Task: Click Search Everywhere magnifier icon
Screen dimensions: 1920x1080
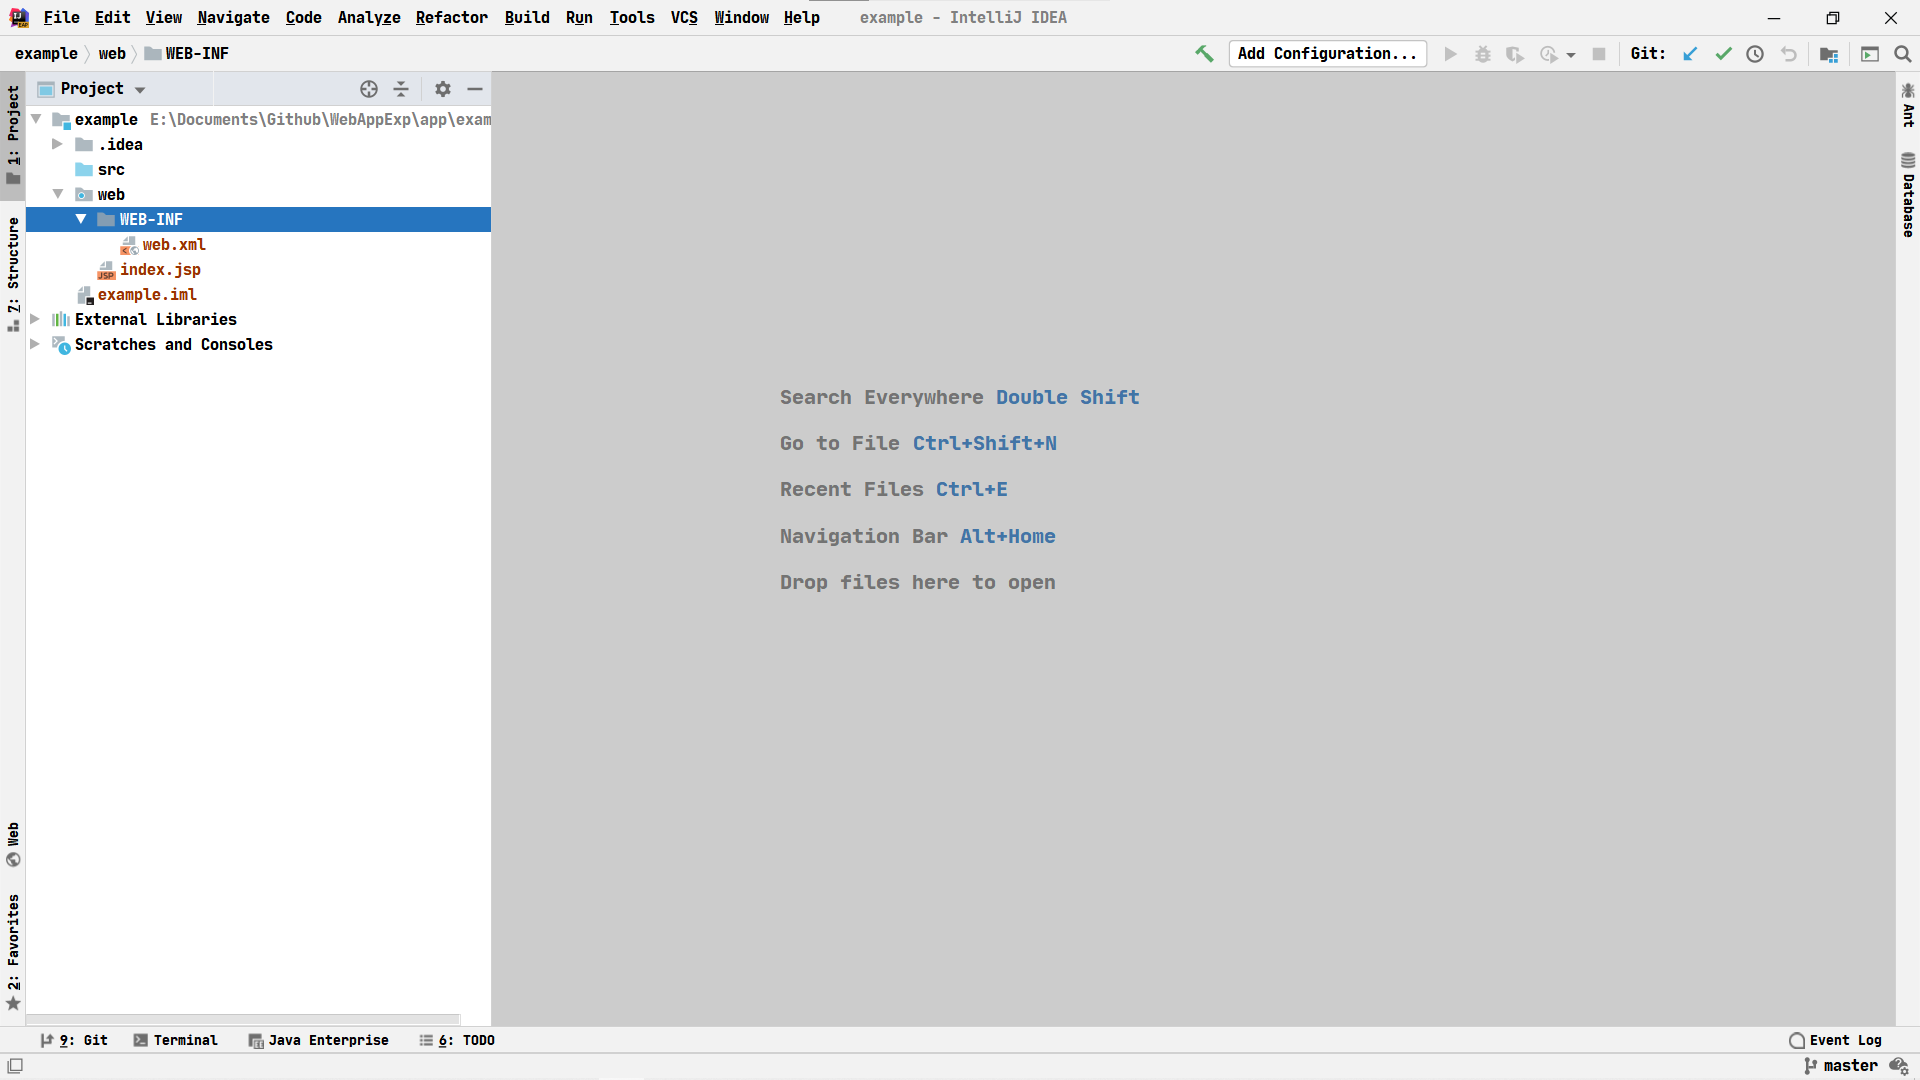Action: click(1903, 54)
